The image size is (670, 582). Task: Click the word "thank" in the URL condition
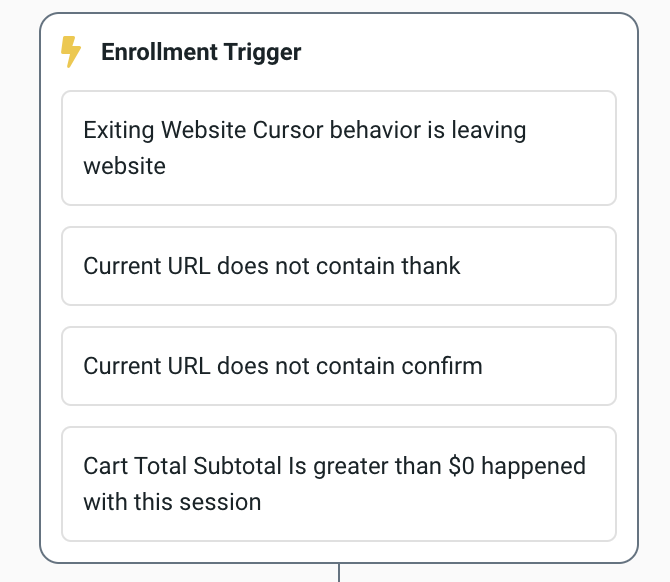[x=430, y=266]
